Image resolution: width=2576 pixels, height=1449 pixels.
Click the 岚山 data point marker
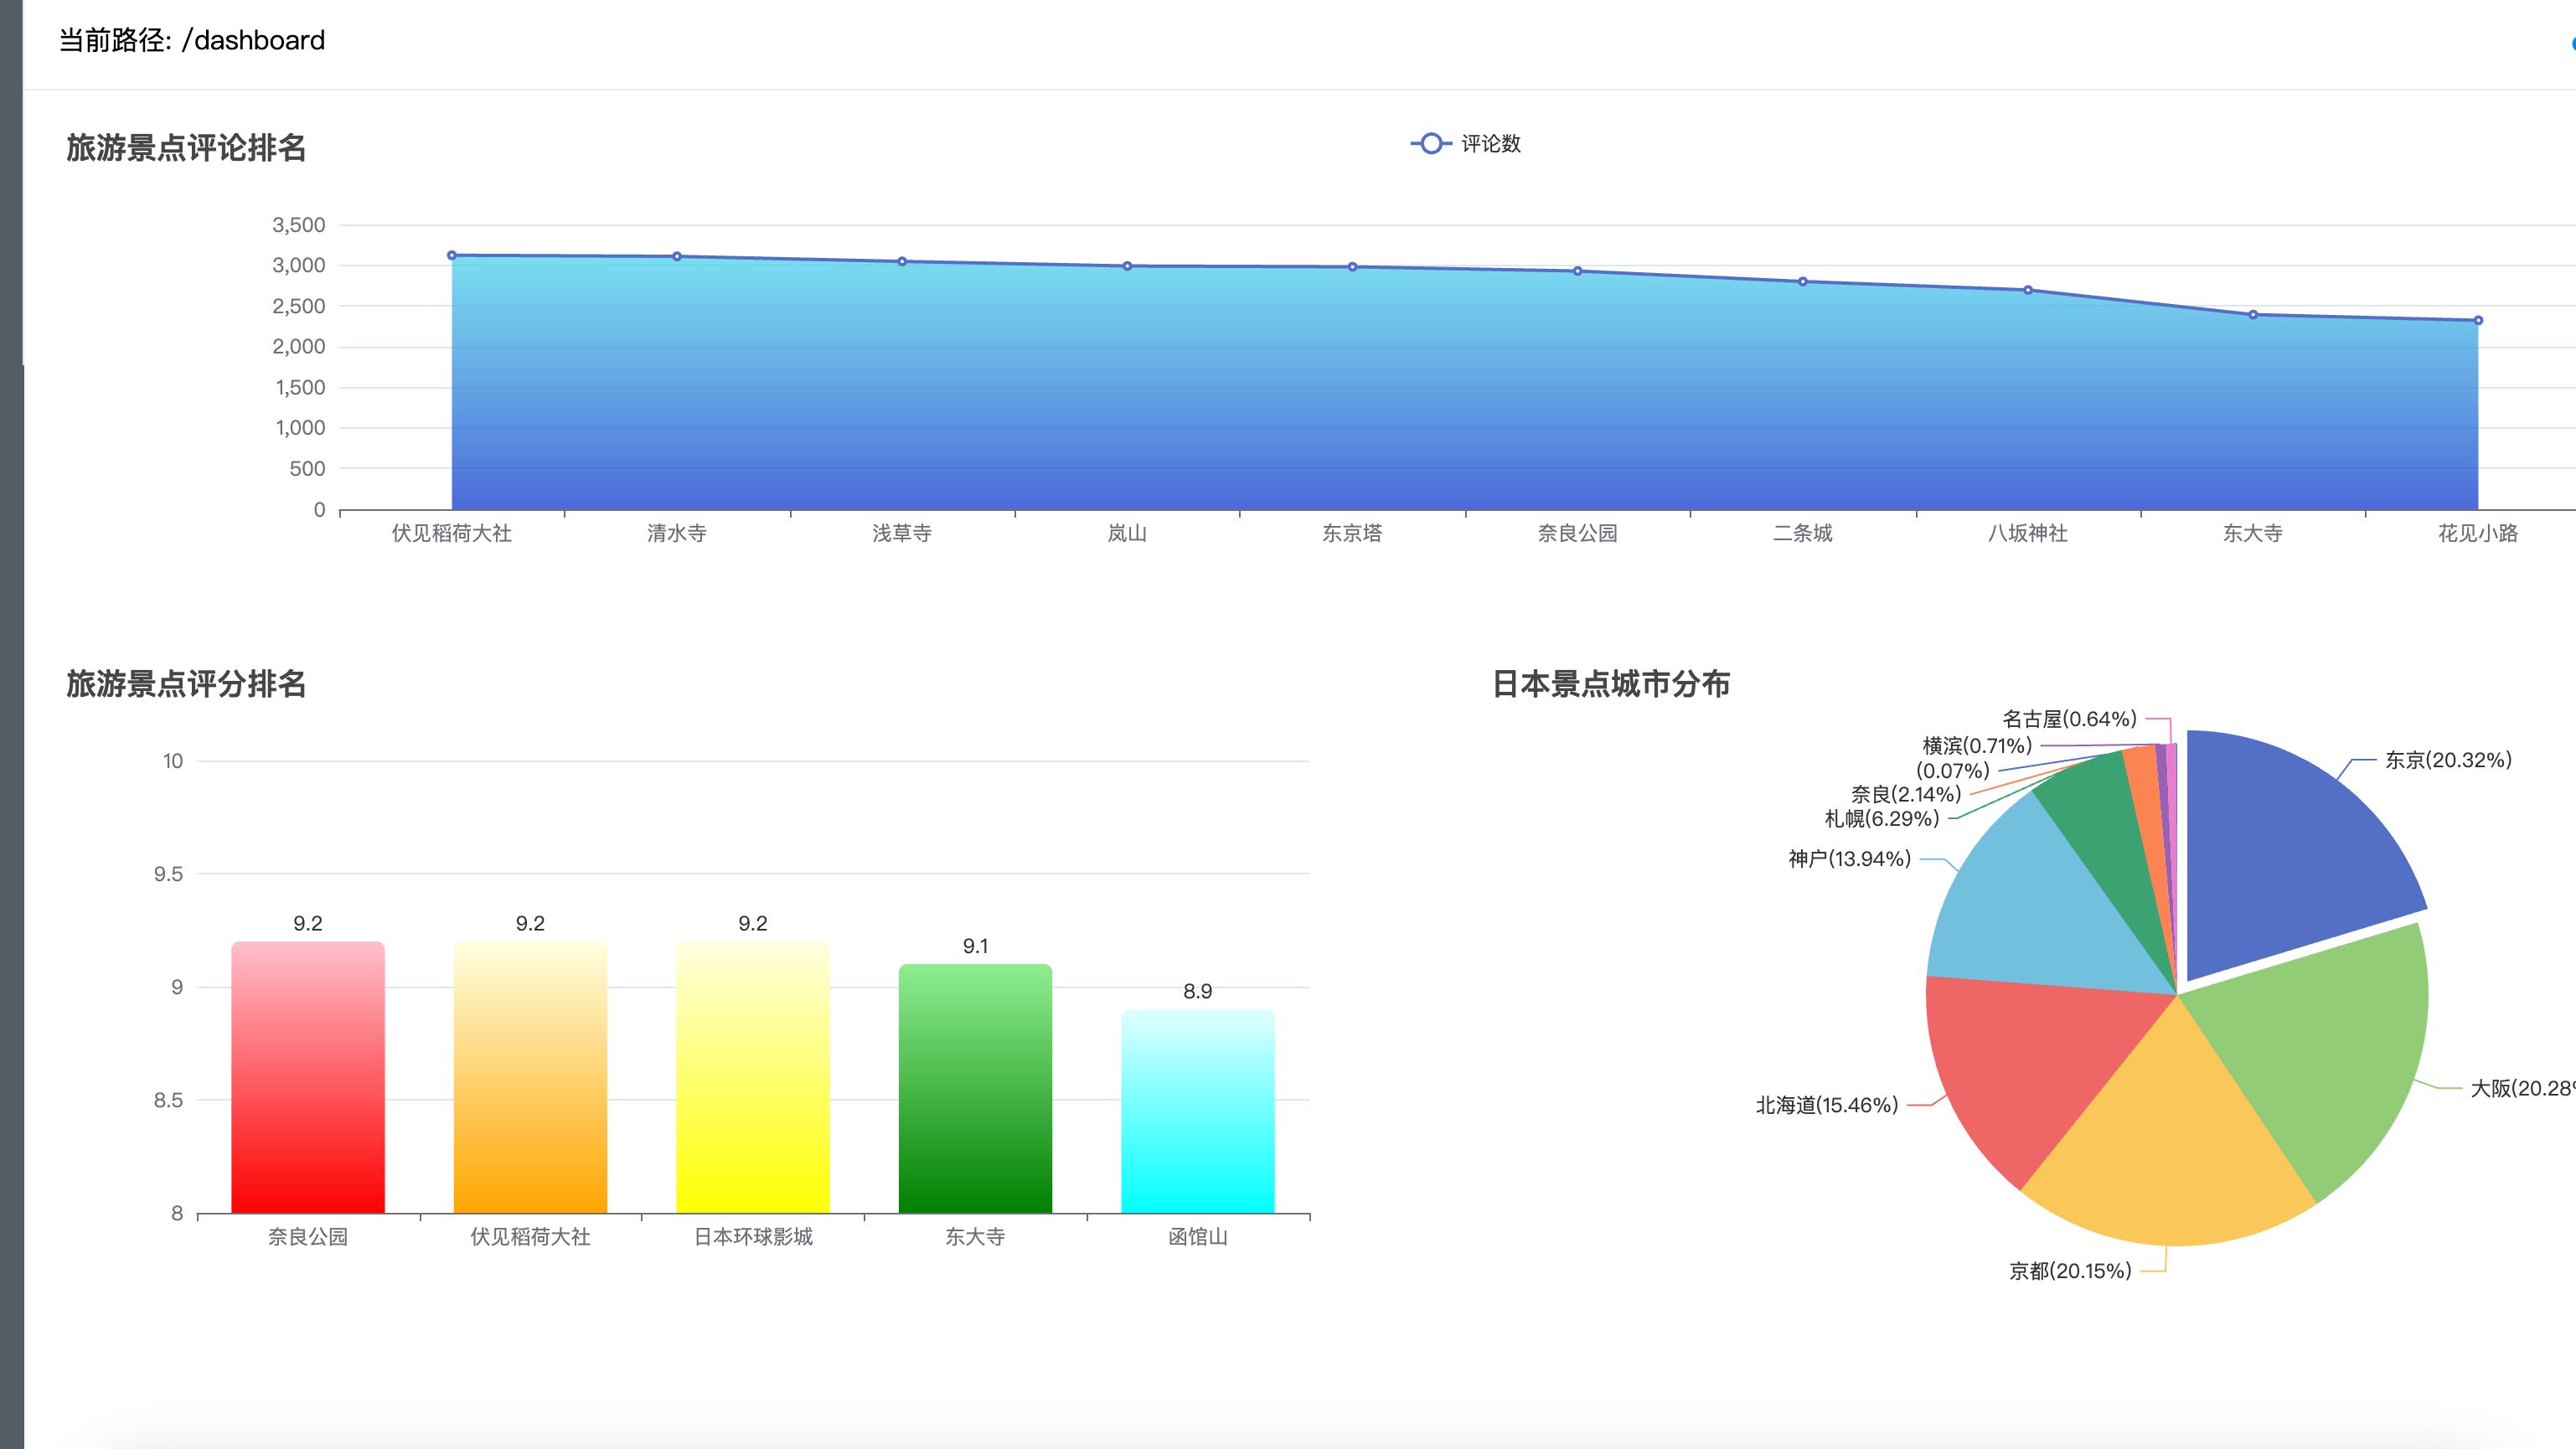click(1127, 266)
